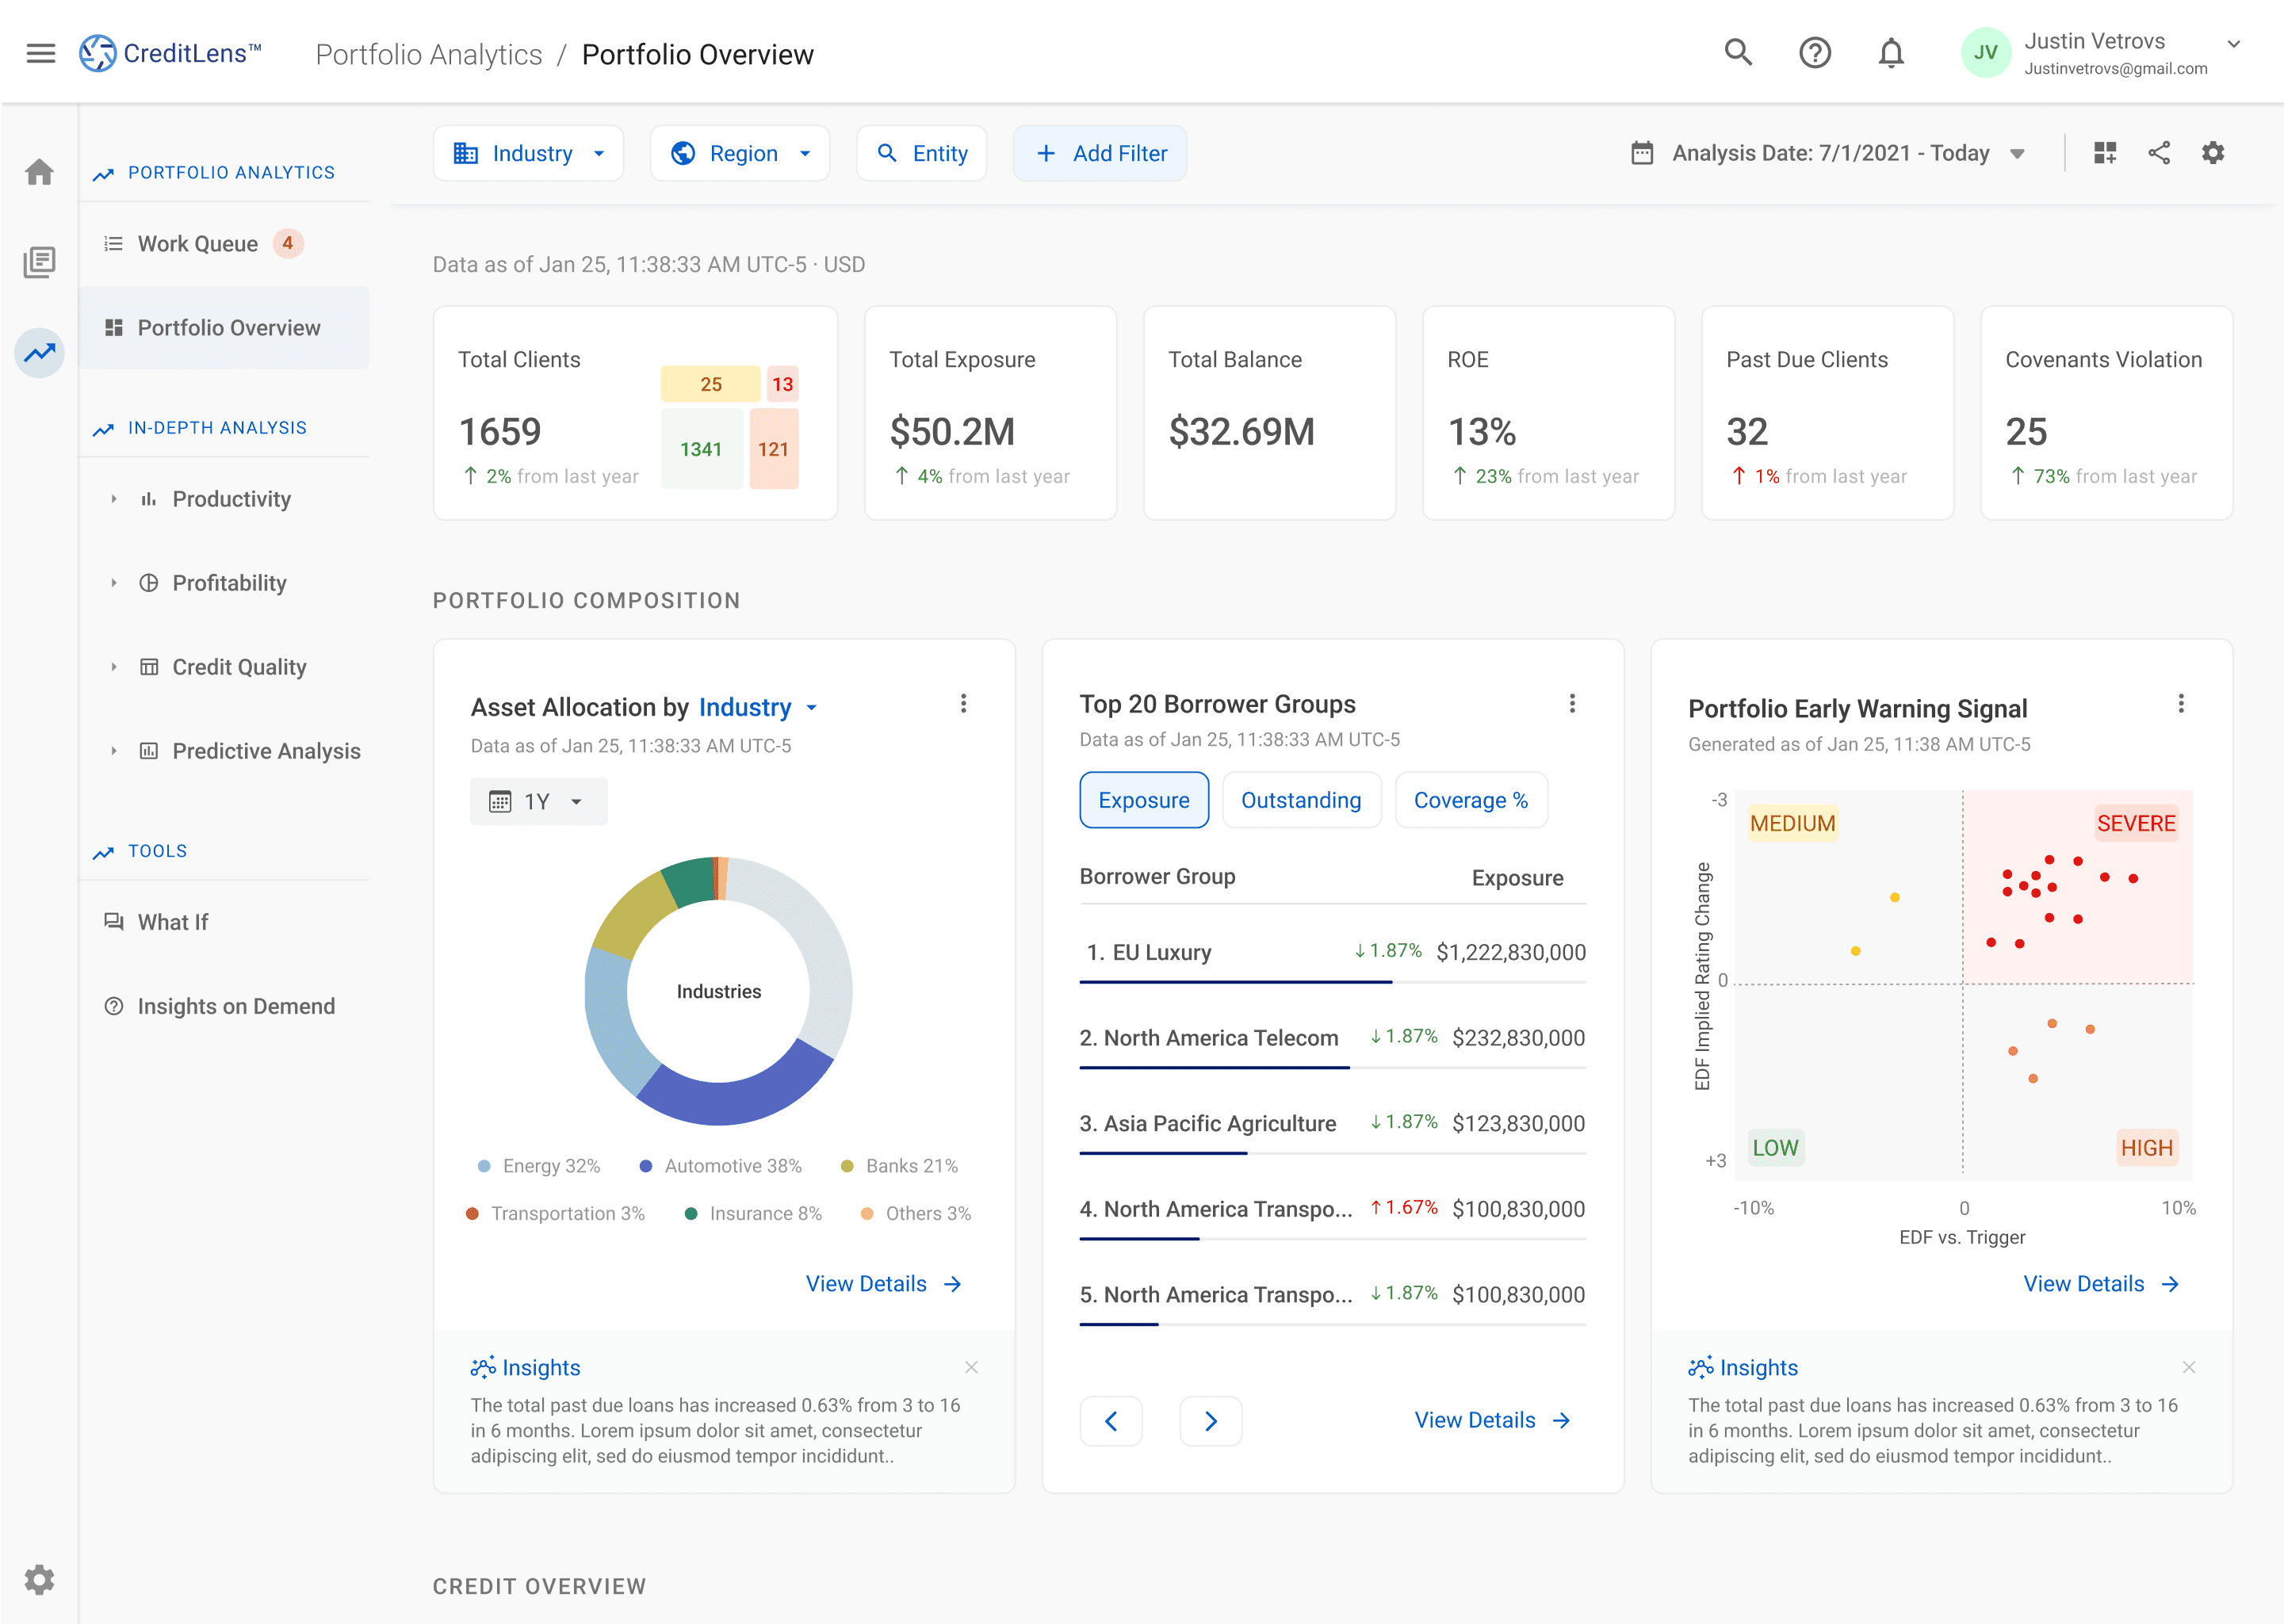Screen dimensions: 2284x1624
Task: Open Work Queue in sidebar
Action: click(198, 244)
